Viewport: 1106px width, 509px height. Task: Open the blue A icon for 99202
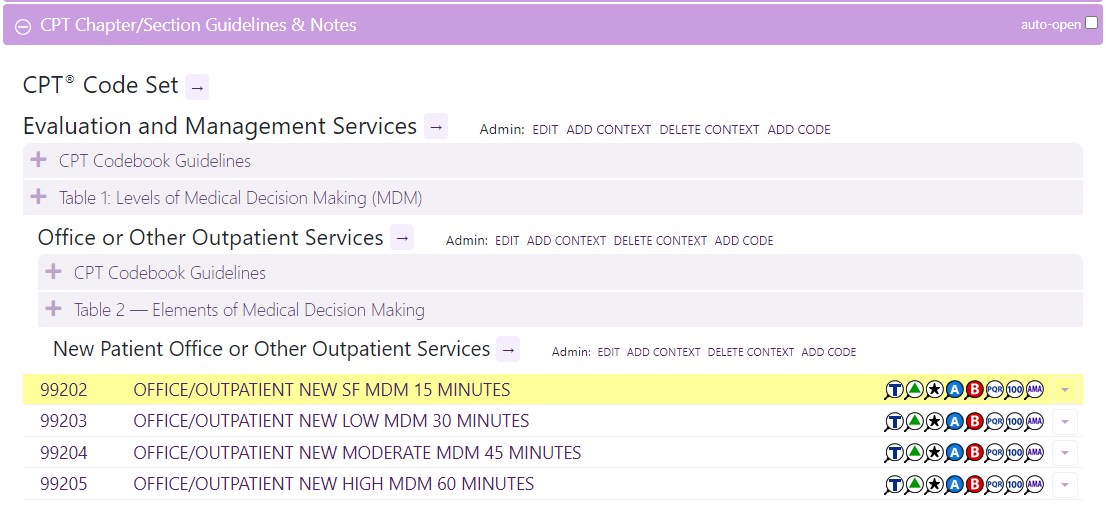[x=954, y=389]
